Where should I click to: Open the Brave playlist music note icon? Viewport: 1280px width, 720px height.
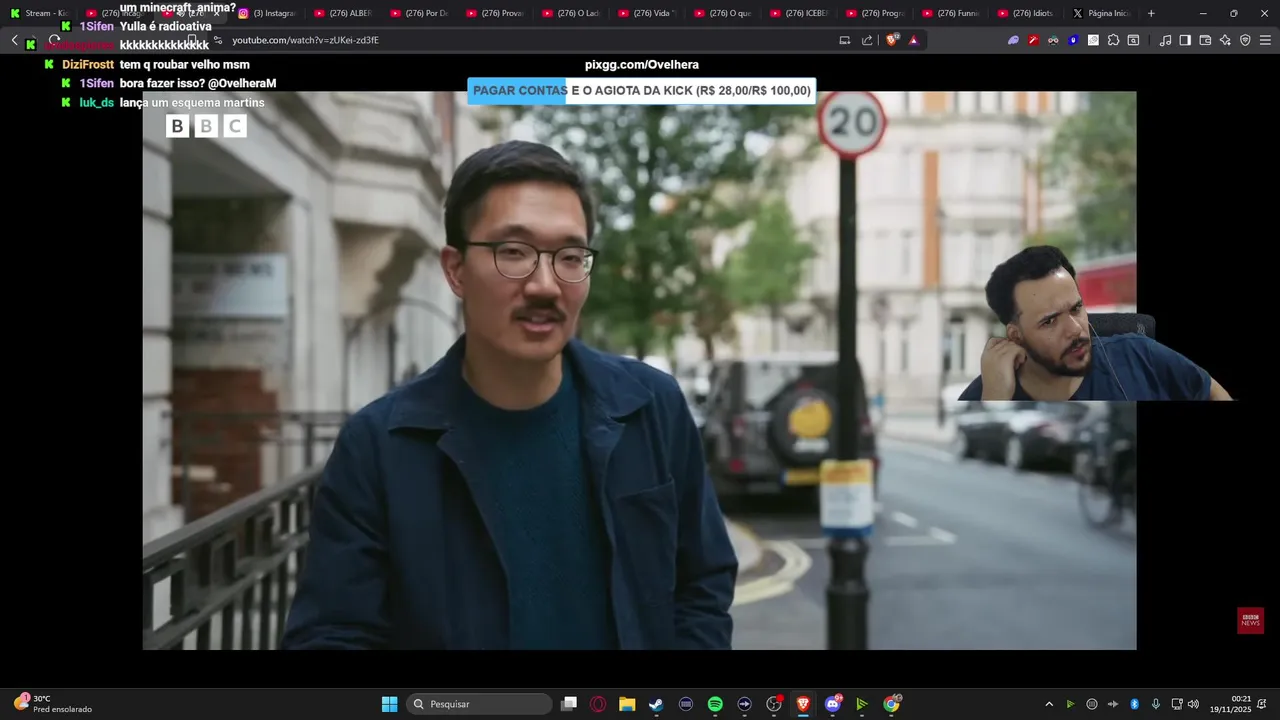pyautogui.click(x=1165, y=40)
